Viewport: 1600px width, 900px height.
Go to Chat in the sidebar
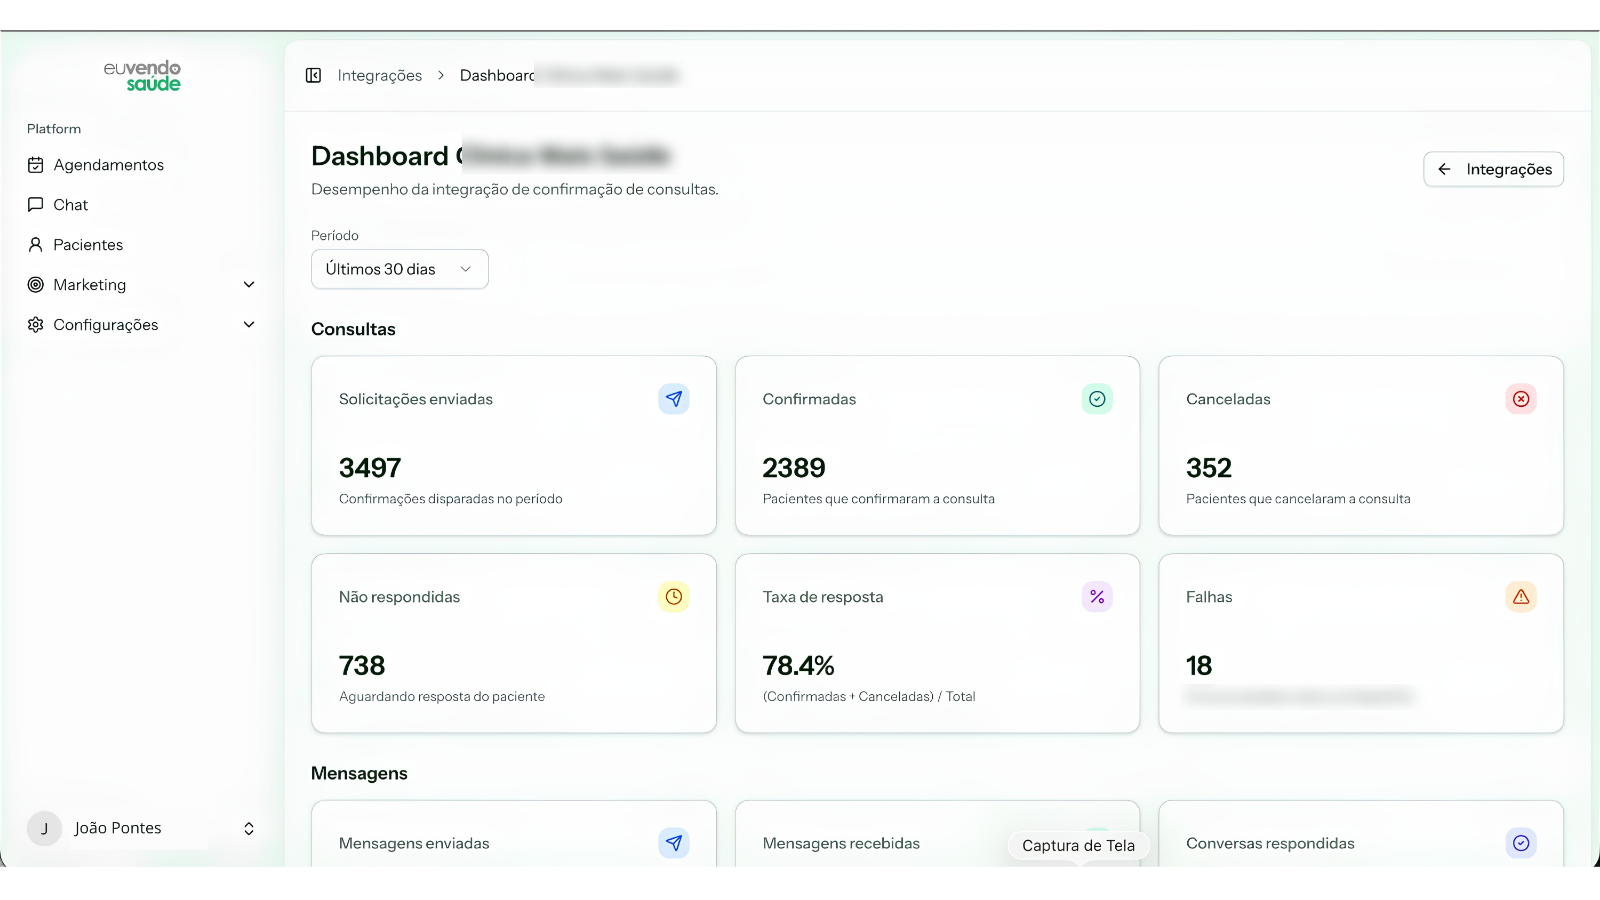[x=142, y=205]
